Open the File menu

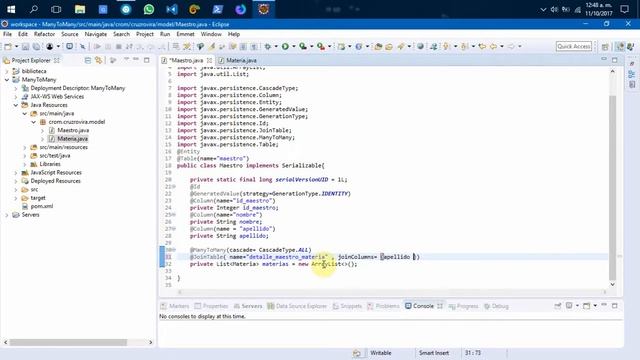pyautogui.click(x=7, y=34)
